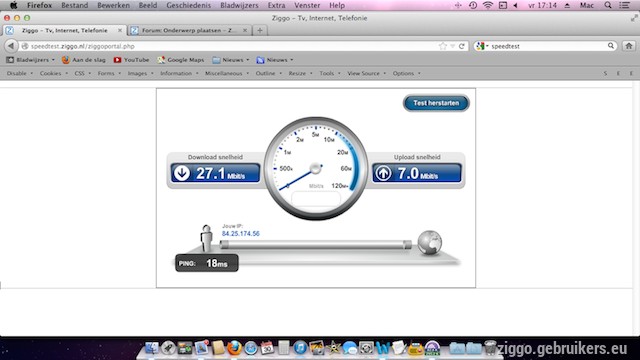The image size is (640, 360).
Task: Click the IP address 84.25.174.56
Action: [241, 233]
